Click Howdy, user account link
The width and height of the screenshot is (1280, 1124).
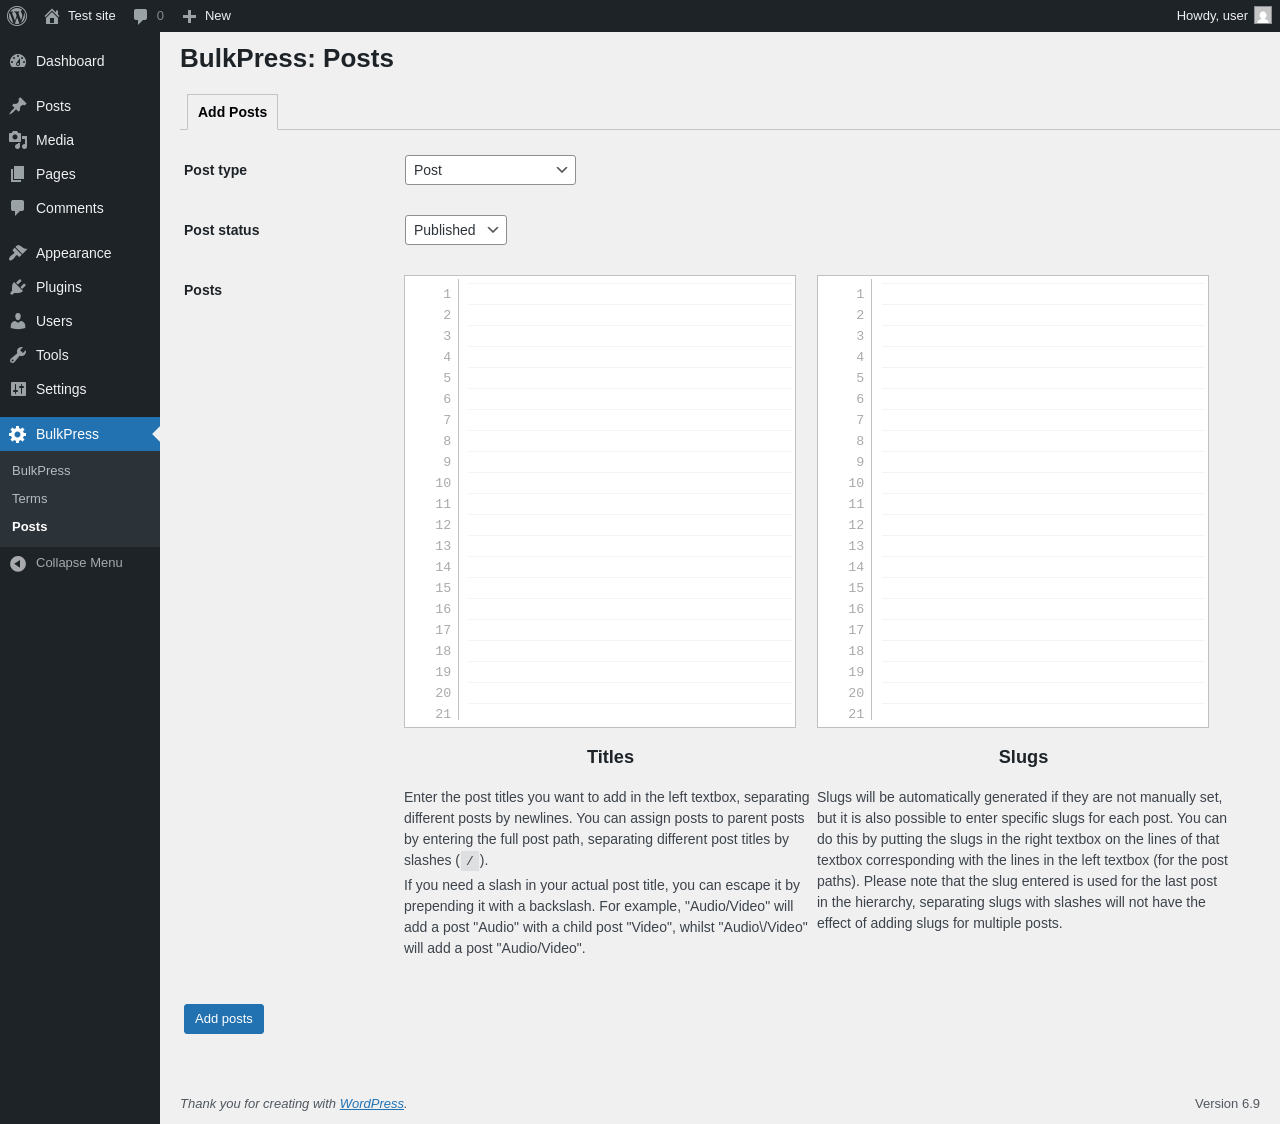1224,16
